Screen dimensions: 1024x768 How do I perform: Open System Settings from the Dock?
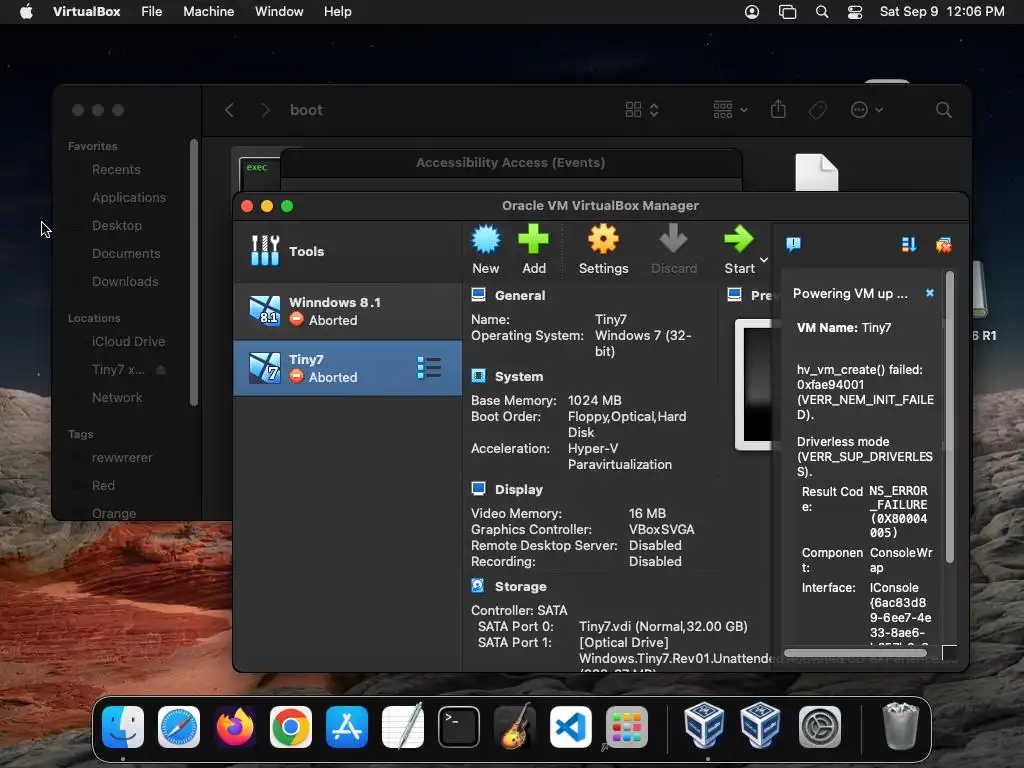click(x=820, y=727)
